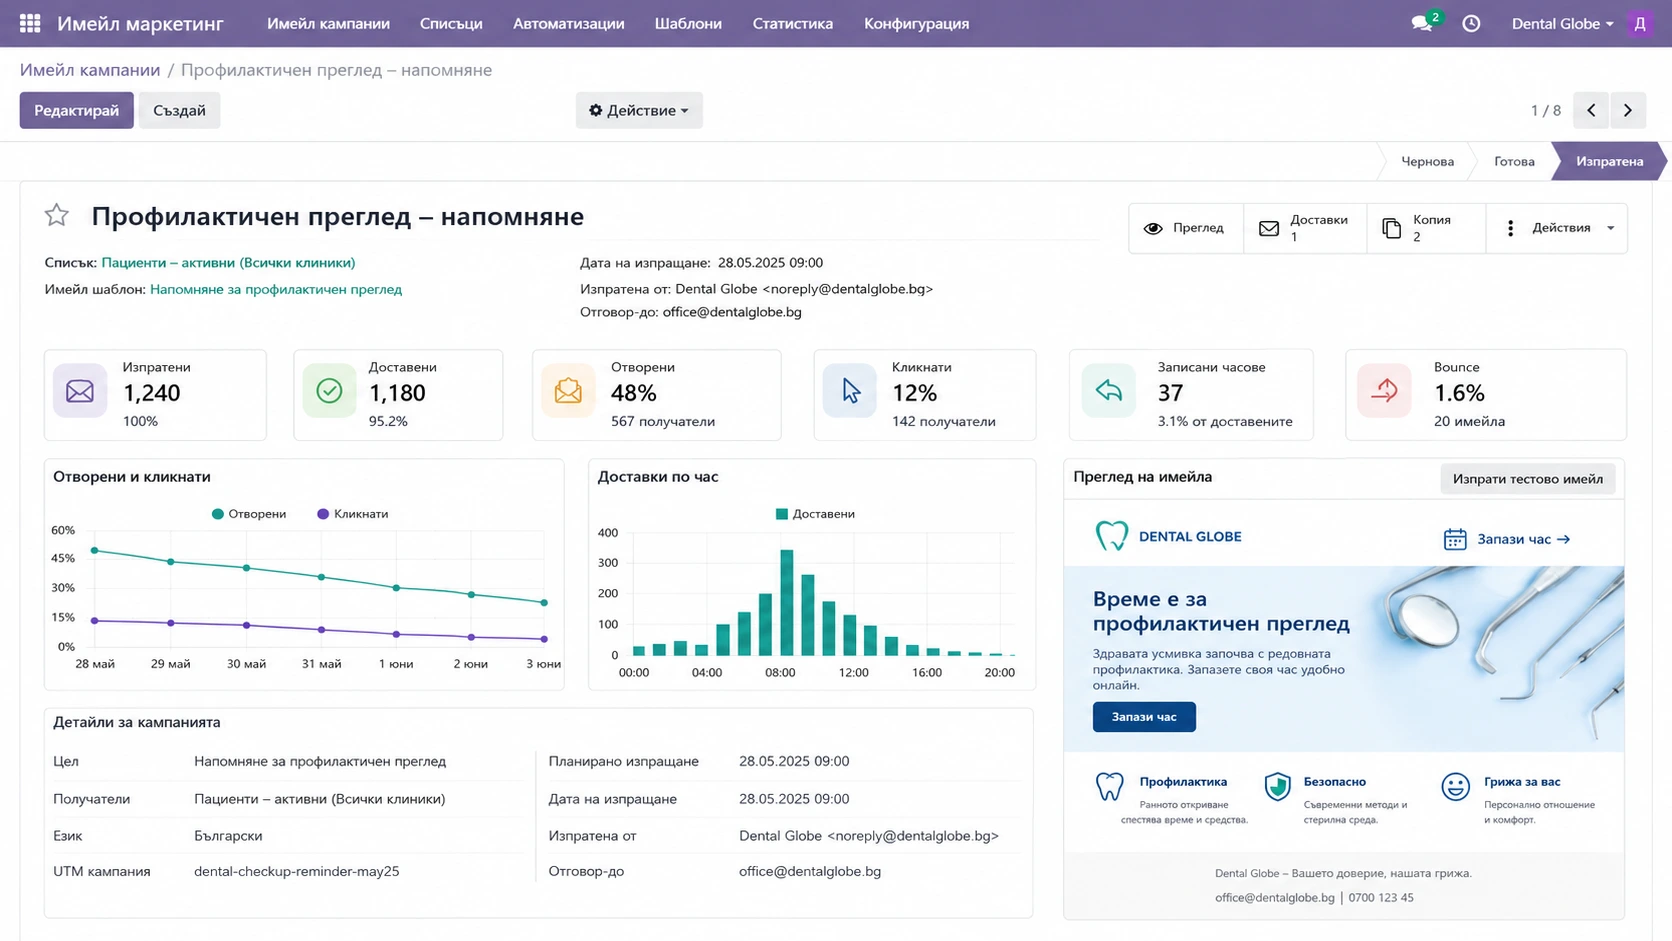
Task: Click the Preview eye icon button
Action: pyautogui.click(x=1186, y=228)
